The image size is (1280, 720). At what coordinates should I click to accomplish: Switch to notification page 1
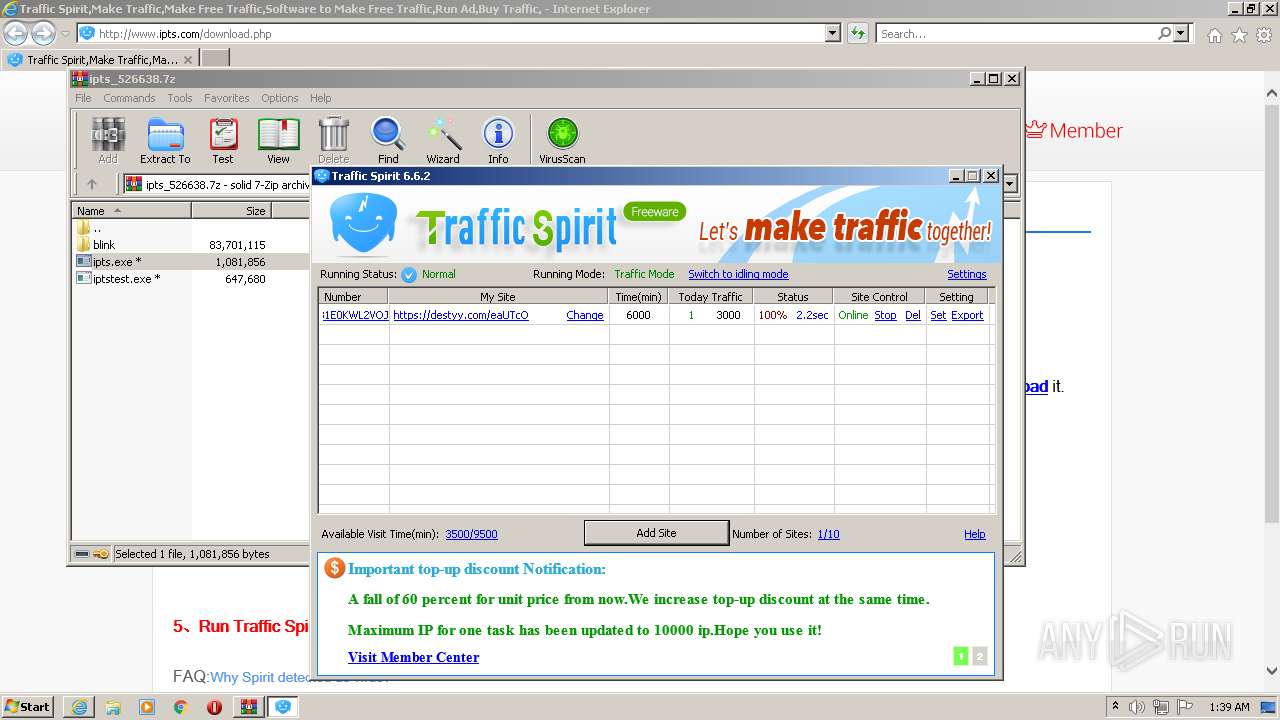(961, 656)
